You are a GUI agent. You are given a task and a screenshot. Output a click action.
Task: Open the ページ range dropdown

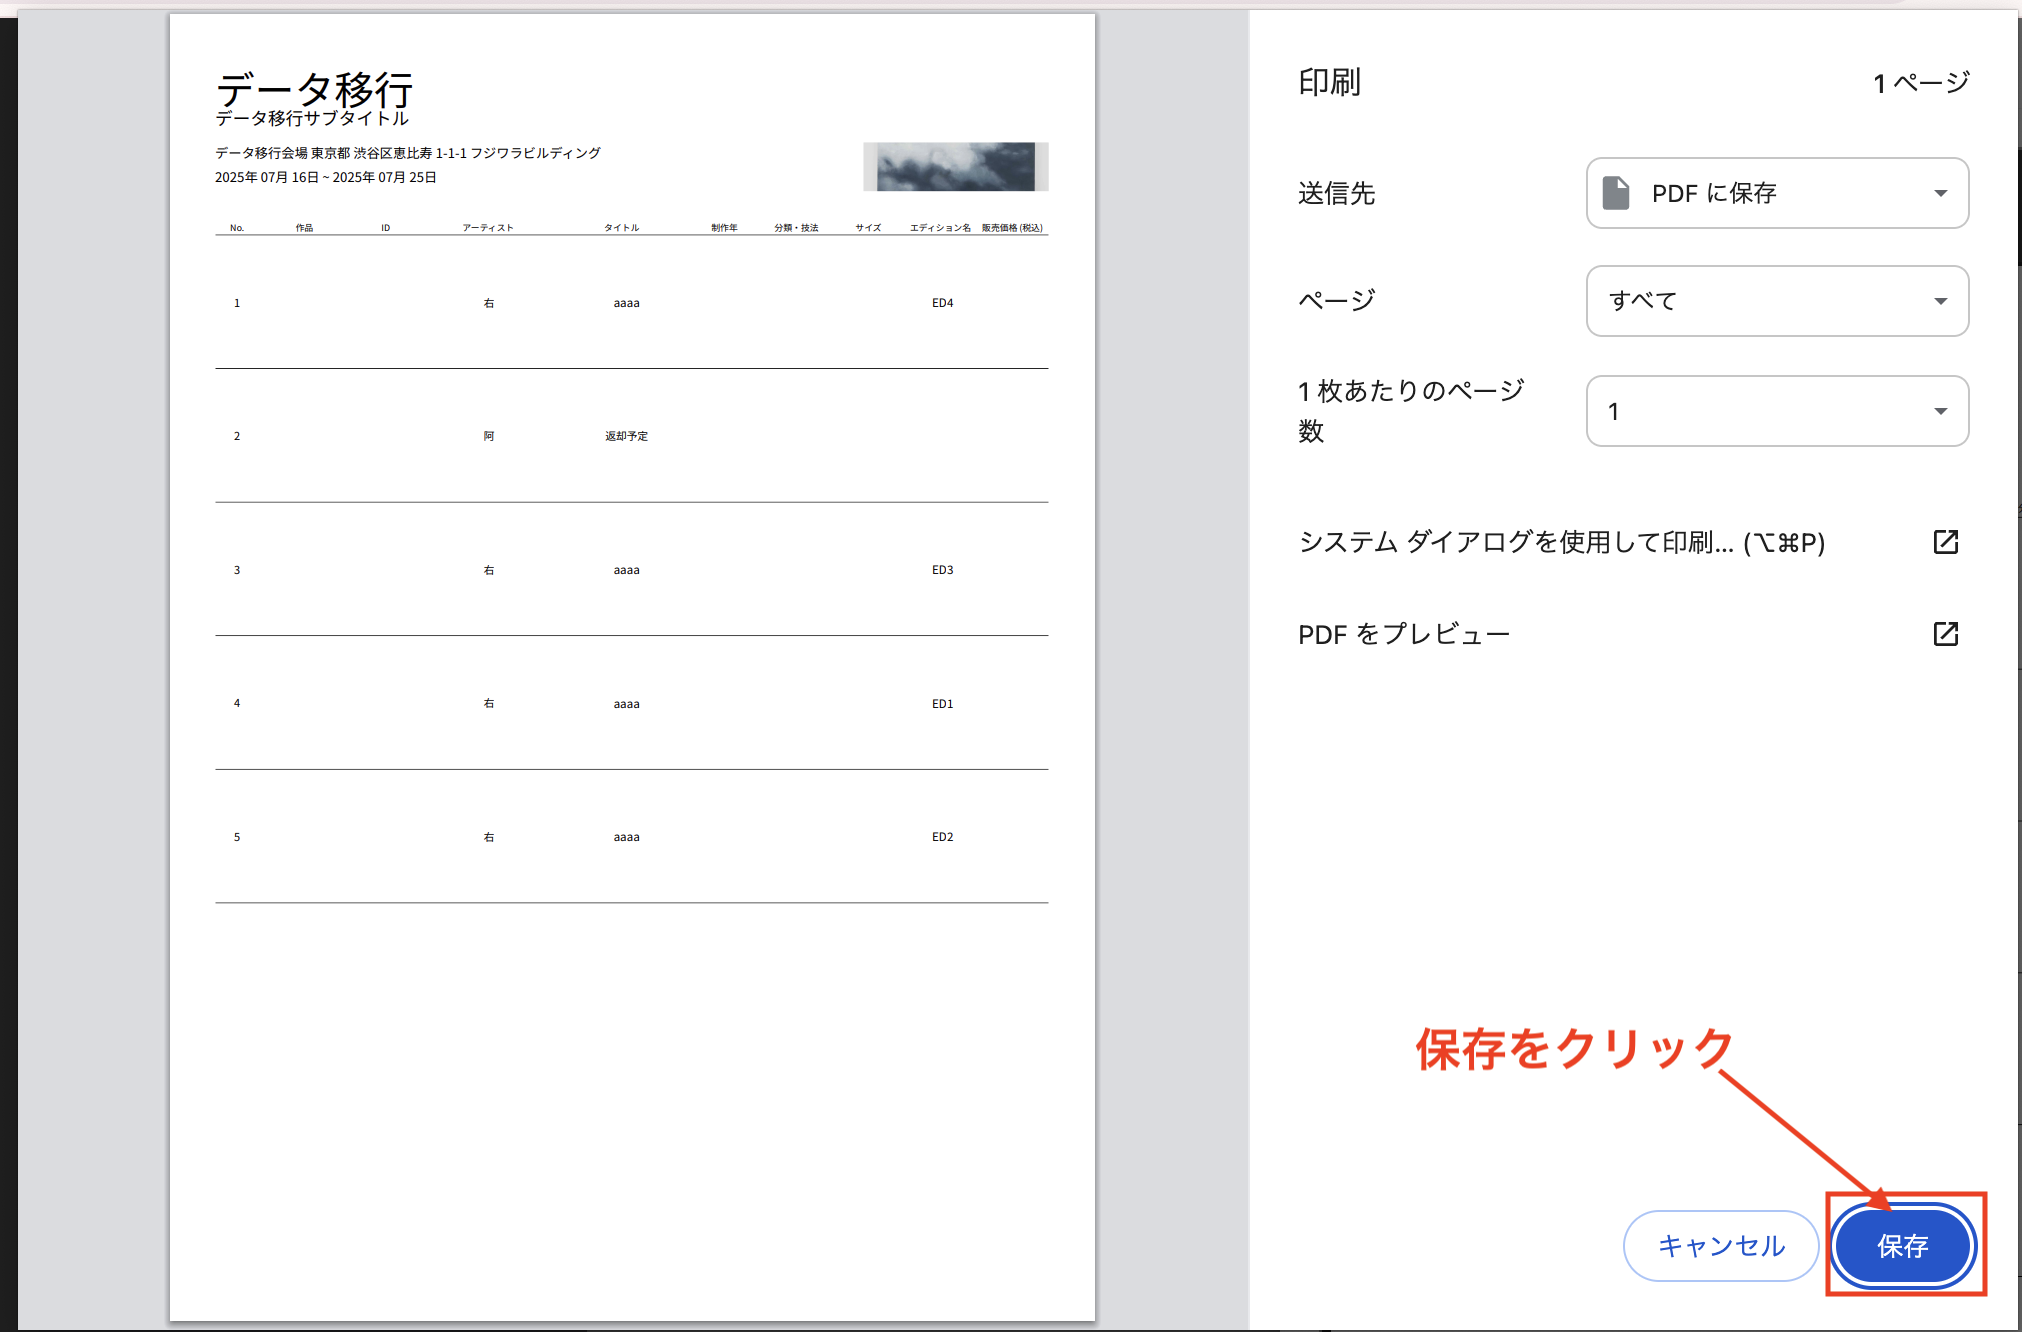click(x=1776, y=301)
